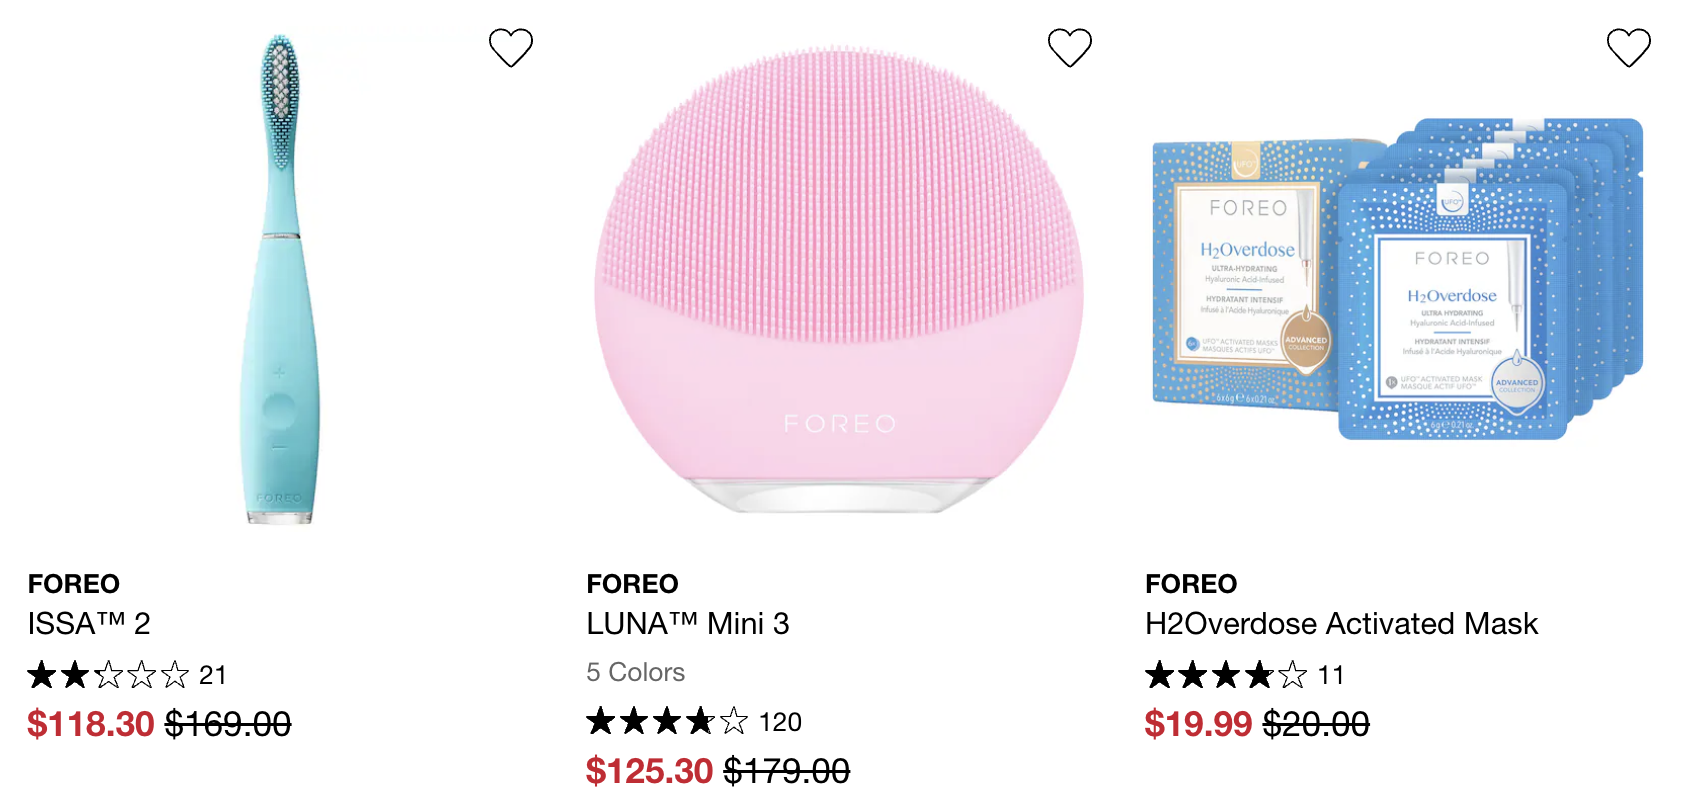Click the FOREO brand above H2Overdose mask
This screenshot has height=798, width=1704.
(x=1191, y=584)
